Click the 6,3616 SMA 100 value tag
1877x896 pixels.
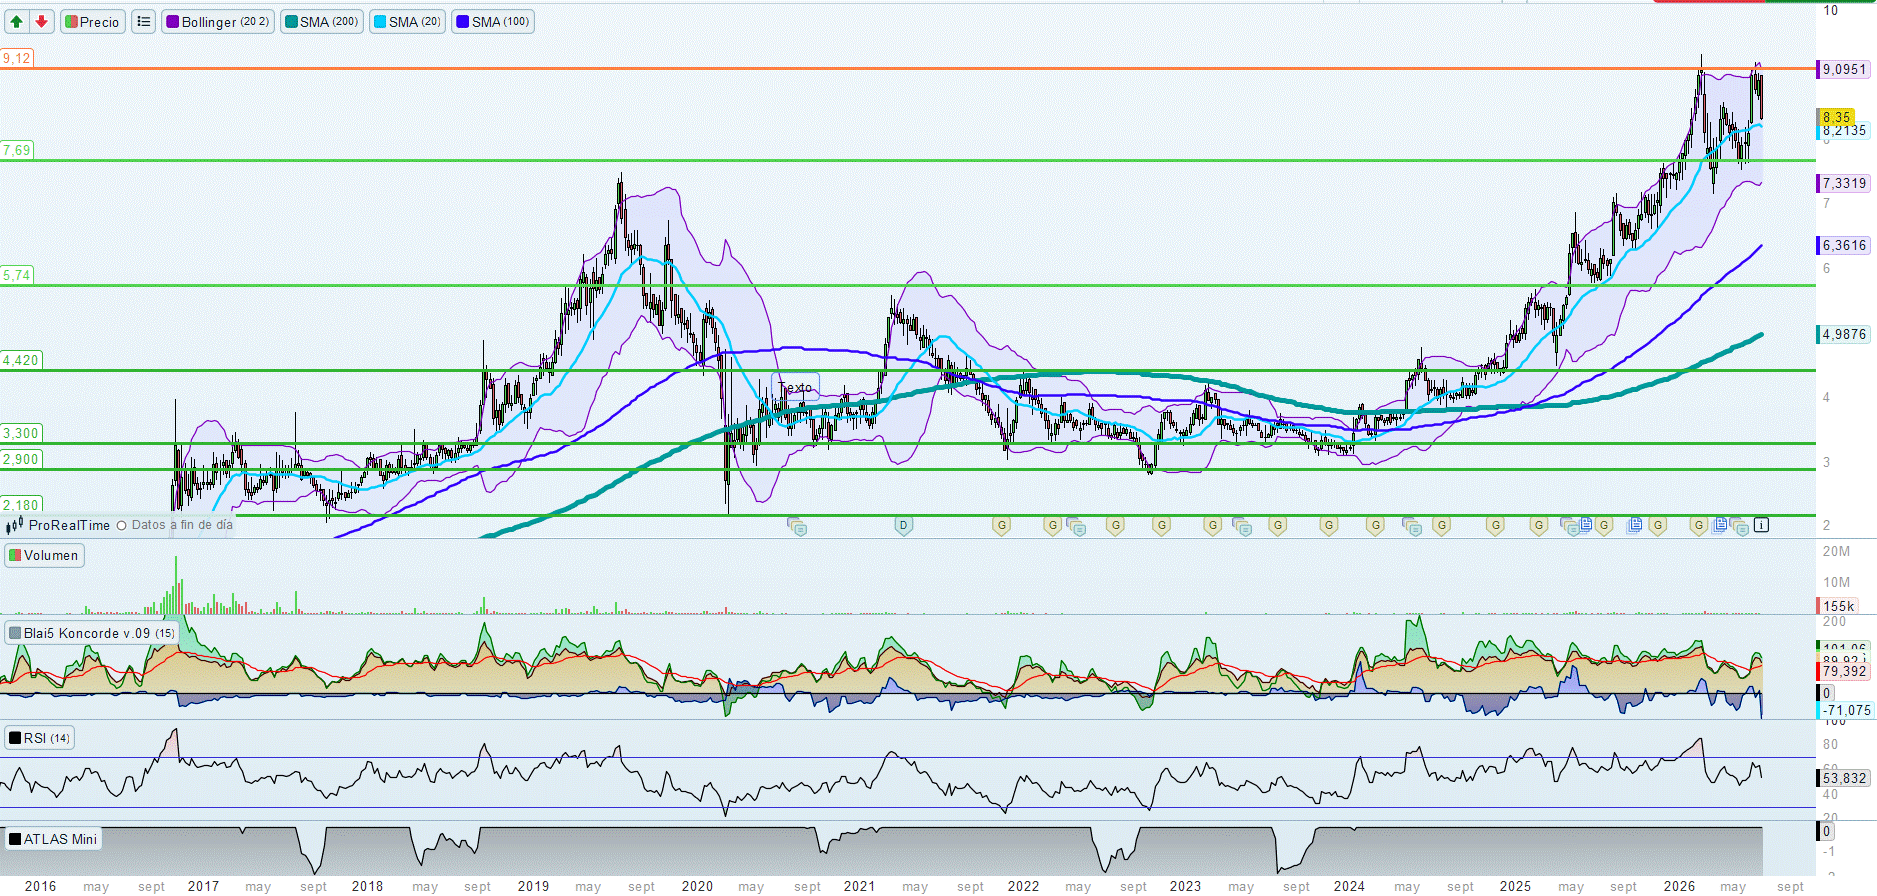point(1843,245)
